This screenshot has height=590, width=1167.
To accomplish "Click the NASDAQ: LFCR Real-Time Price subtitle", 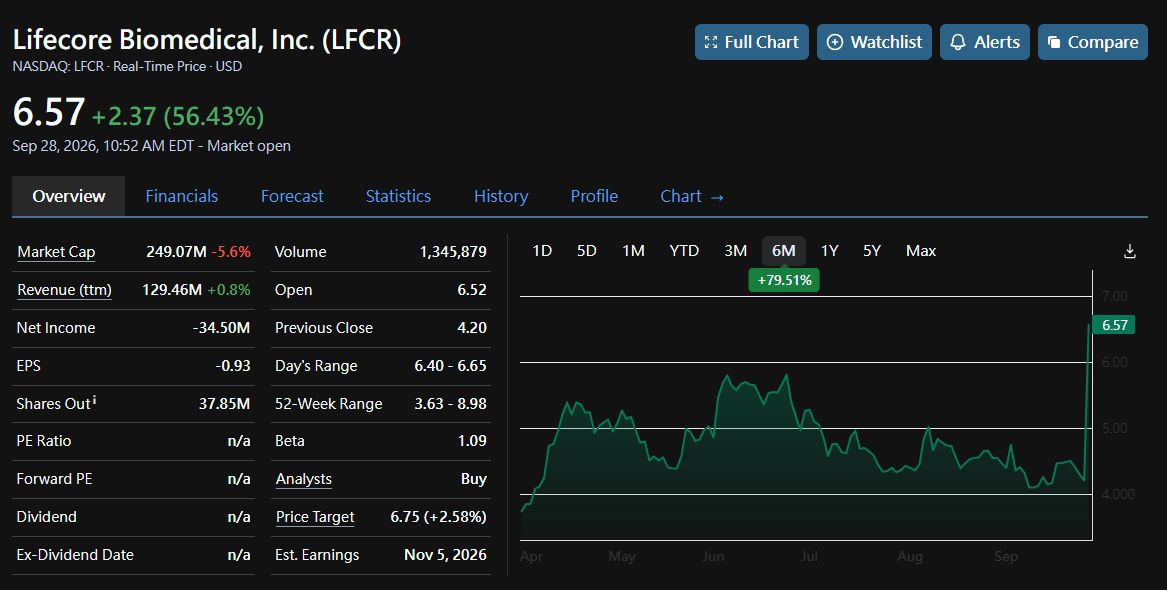I will point(127,66).
